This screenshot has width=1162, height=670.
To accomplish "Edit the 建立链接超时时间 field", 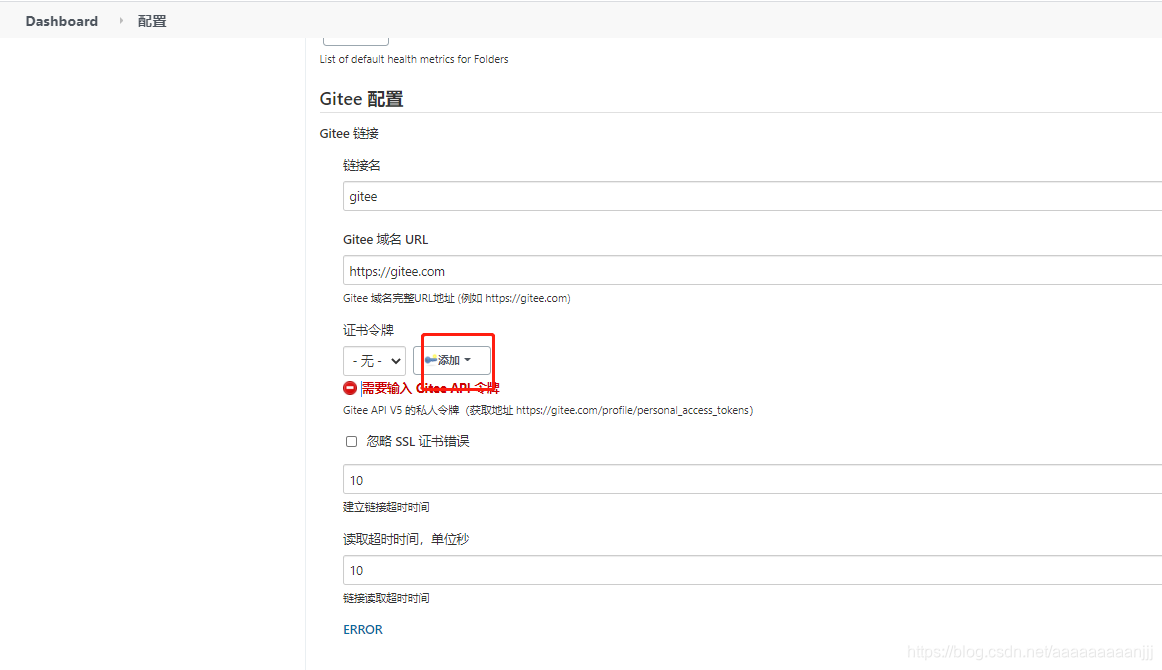I will coord(751,480).
